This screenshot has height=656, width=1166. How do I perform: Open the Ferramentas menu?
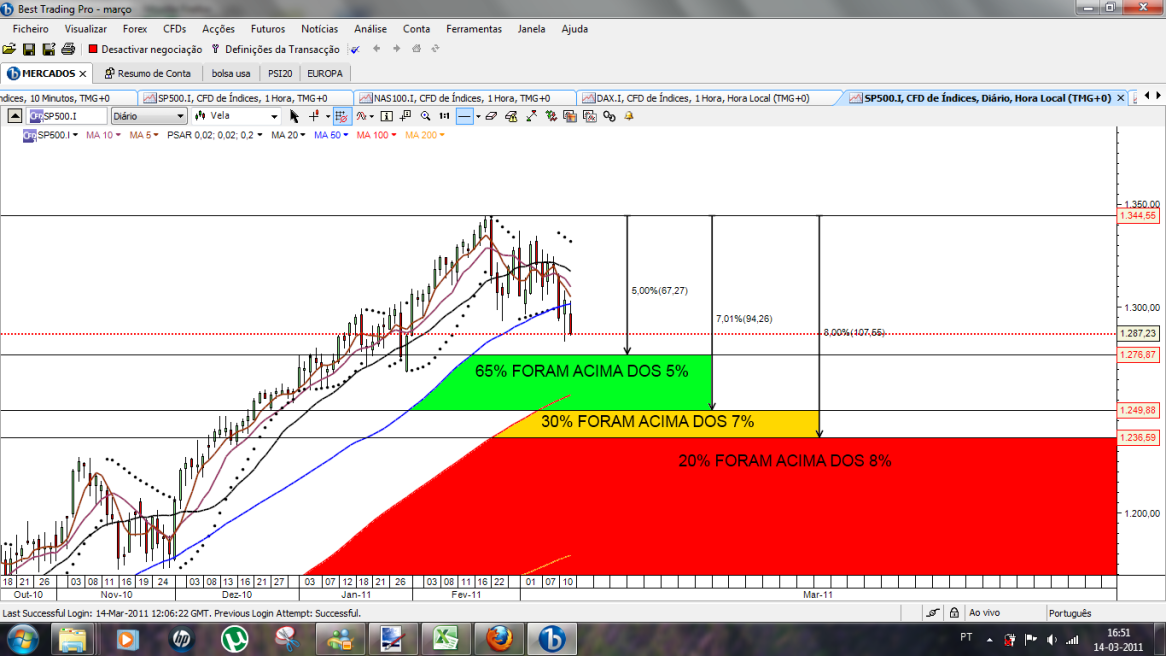coord(474,29)
